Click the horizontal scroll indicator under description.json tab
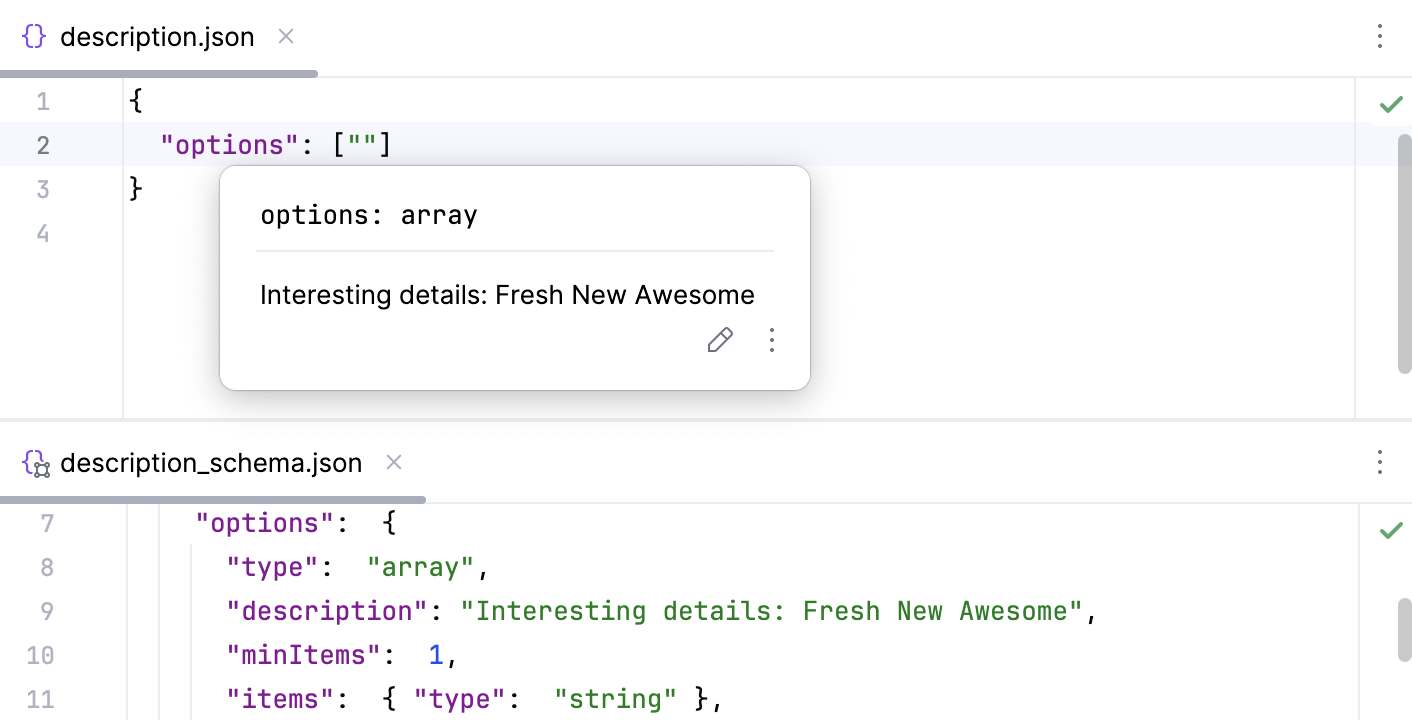This screenshot has width=1412, height=720. point(158,73)
